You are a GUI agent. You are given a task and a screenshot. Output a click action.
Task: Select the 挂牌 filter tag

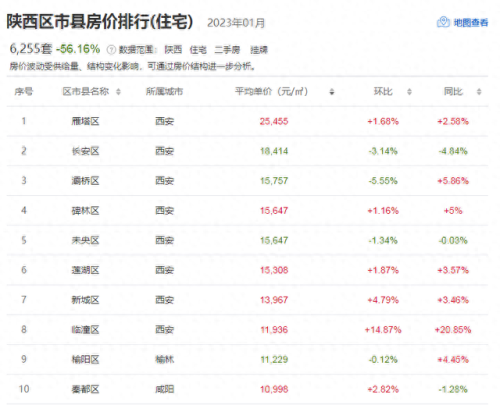(259, 50)
